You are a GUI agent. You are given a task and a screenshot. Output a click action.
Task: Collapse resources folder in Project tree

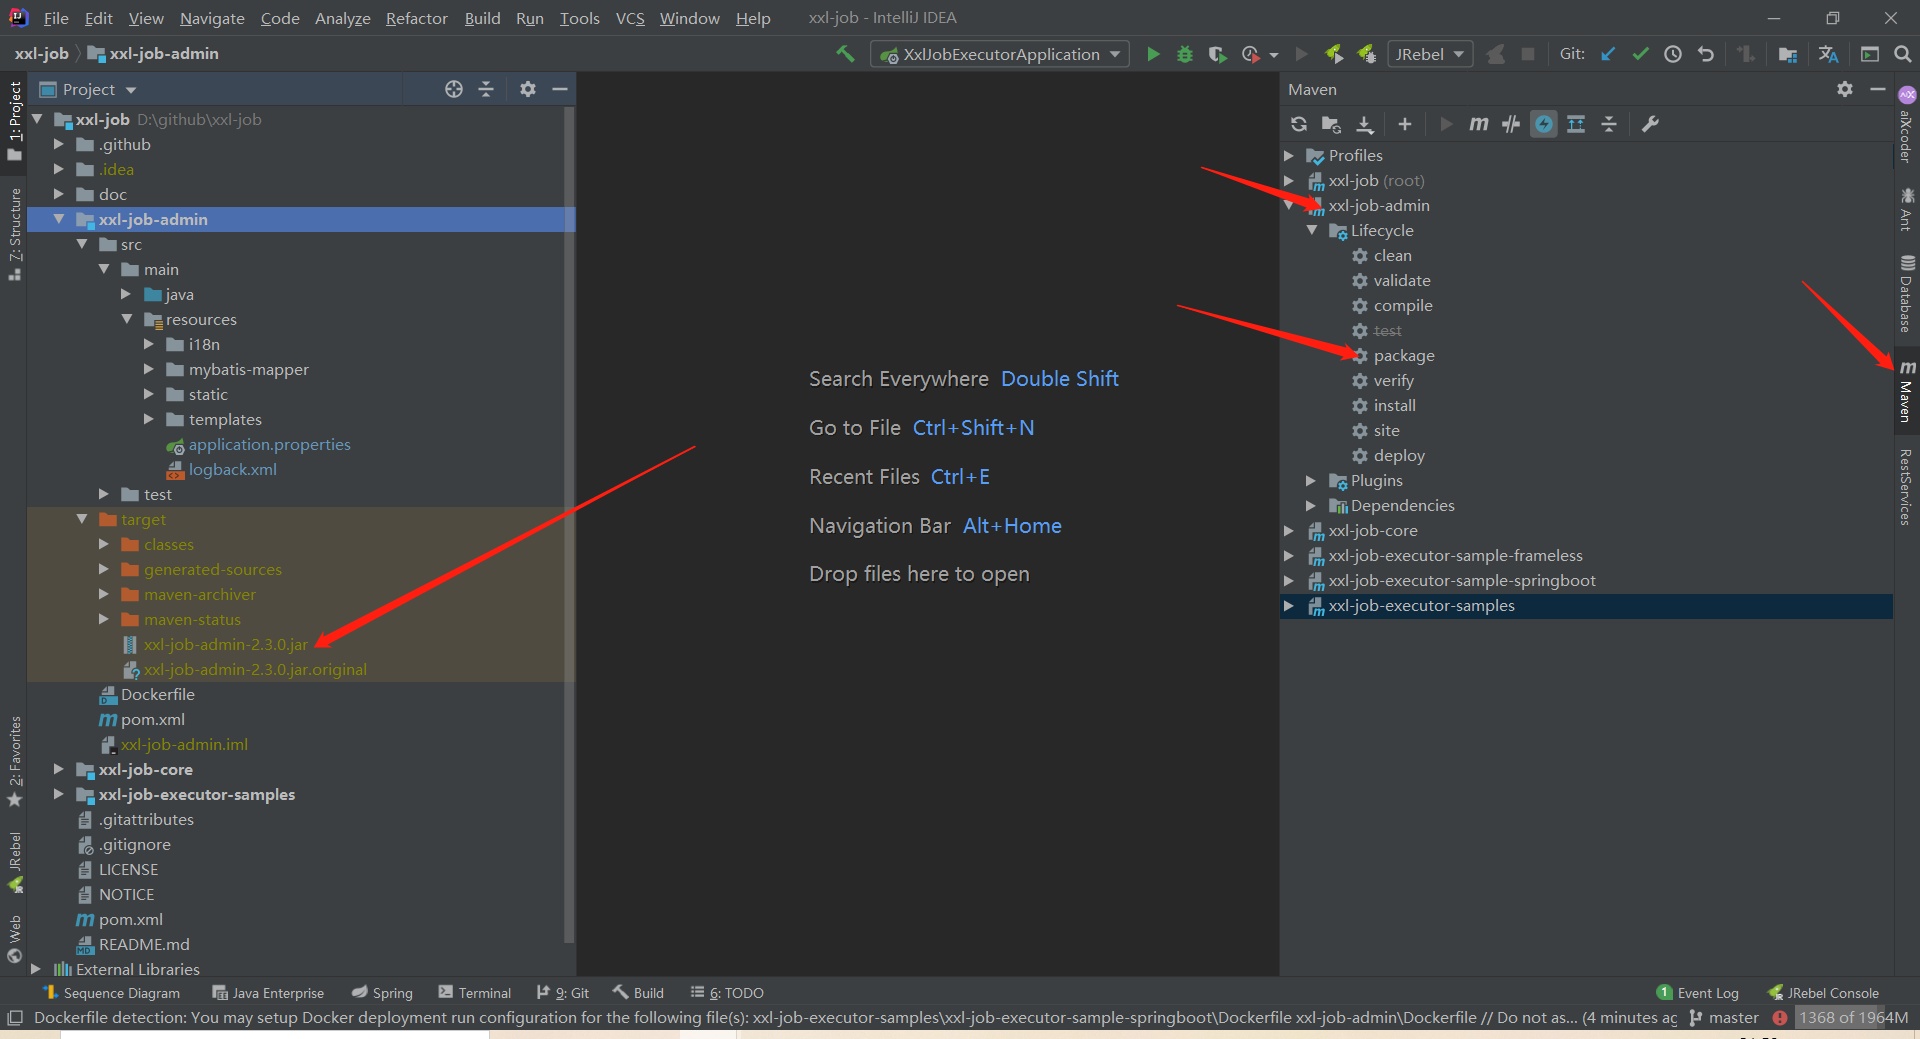click(127, 319)
